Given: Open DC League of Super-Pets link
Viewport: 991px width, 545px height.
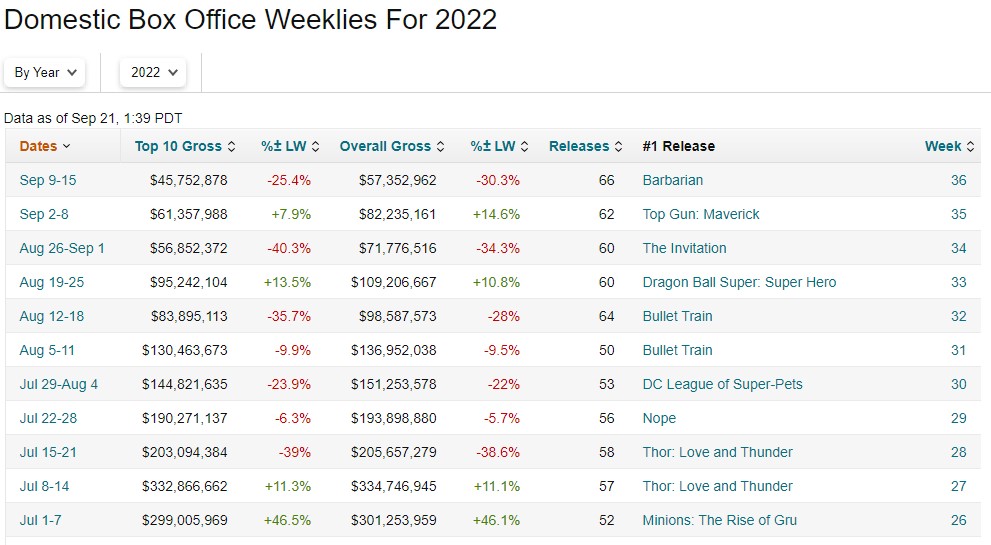Looking at the screenshot, I should pyautogui.click(x=722, y=384).
